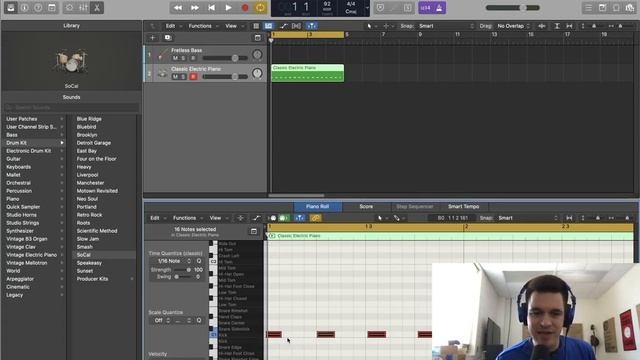The height and width of the screenshot is (360, 640).
Task: Toggle green MIDI Out button
Action: [284, 218]
